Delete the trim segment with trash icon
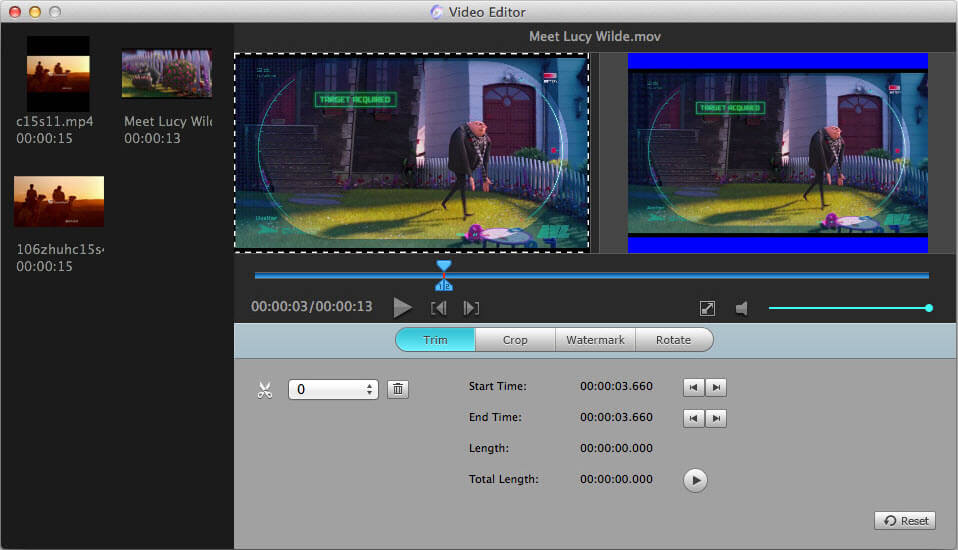This screenshot has height=550, width=958. [398, 389]
